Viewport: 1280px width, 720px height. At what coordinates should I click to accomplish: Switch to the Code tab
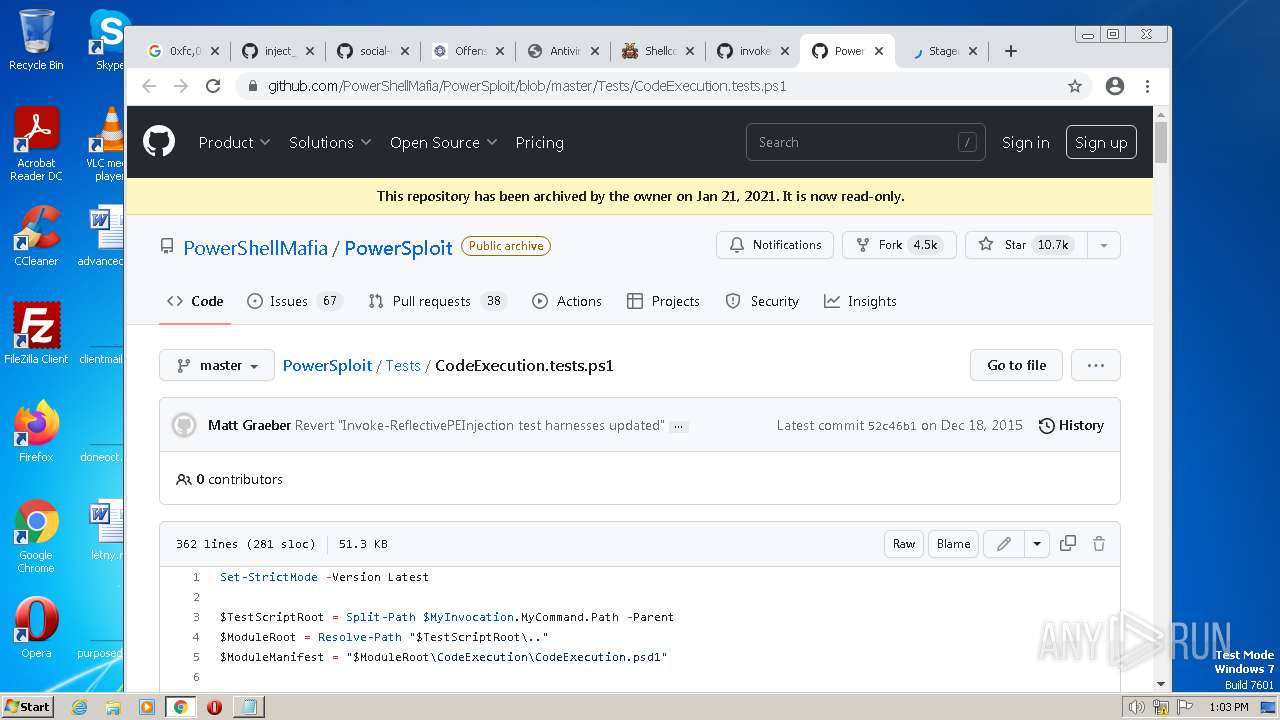coord(195,301)
